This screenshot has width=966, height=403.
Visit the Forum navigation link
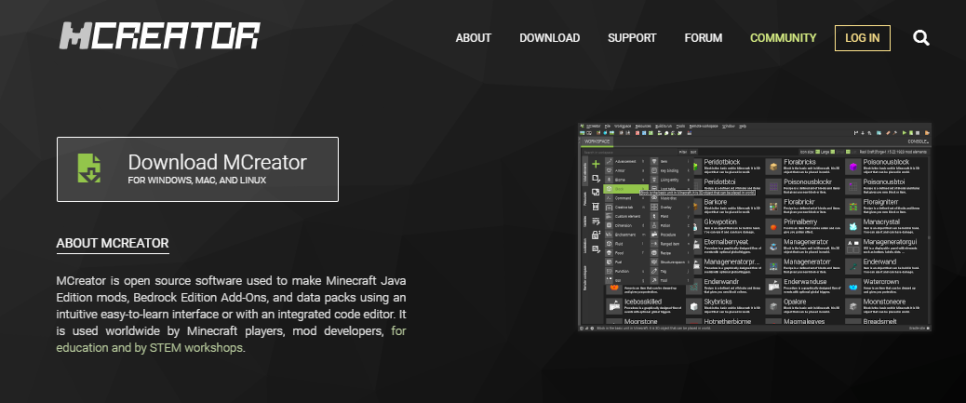click(703, 38)
